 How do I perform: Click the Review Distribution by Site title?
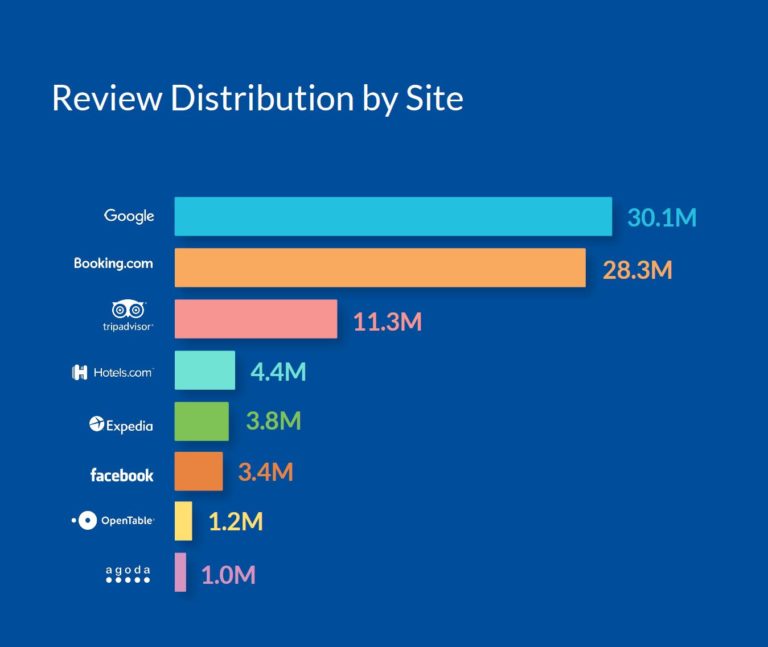258,99
